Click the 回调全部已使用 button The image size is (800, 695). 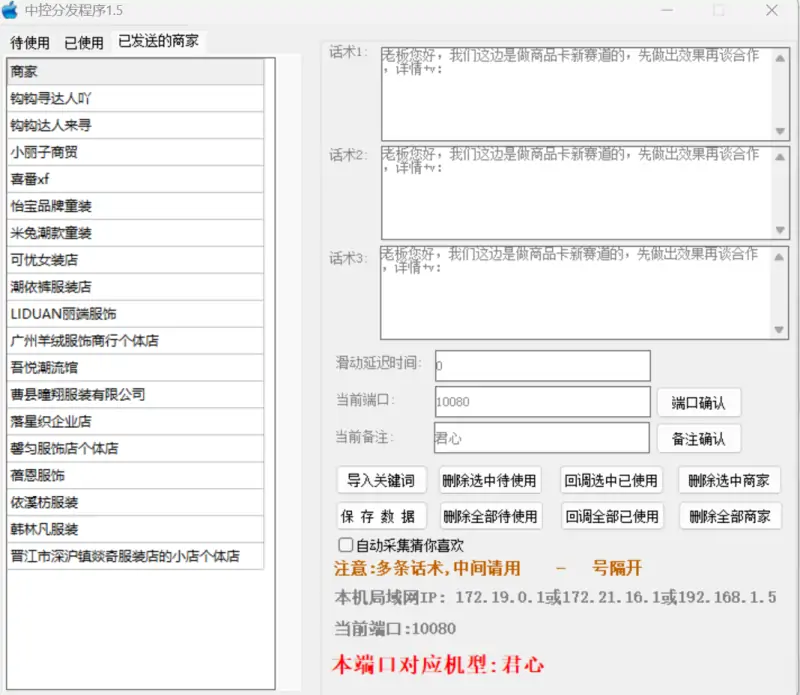tap(610, 513)
